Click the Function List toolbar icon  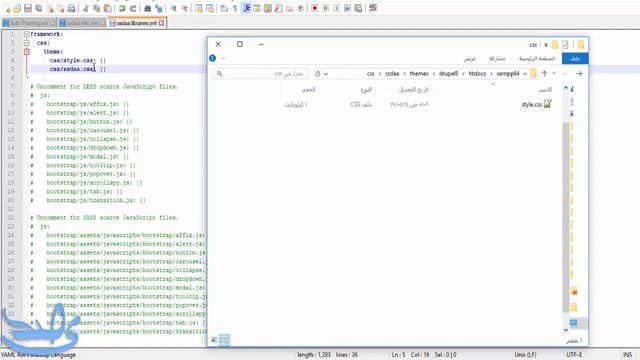[279, 9]
